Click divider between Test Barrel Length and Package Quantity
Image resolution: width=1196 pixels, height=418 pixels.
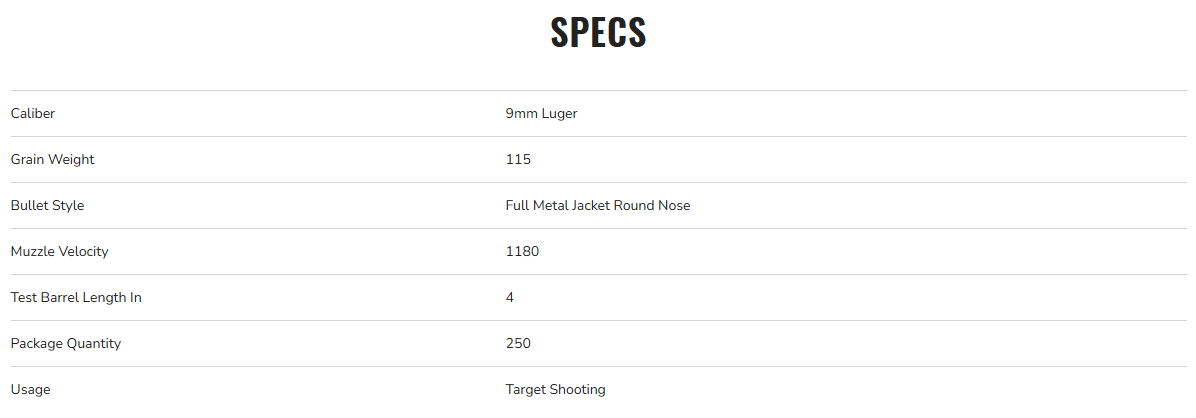tap(598, 321)
